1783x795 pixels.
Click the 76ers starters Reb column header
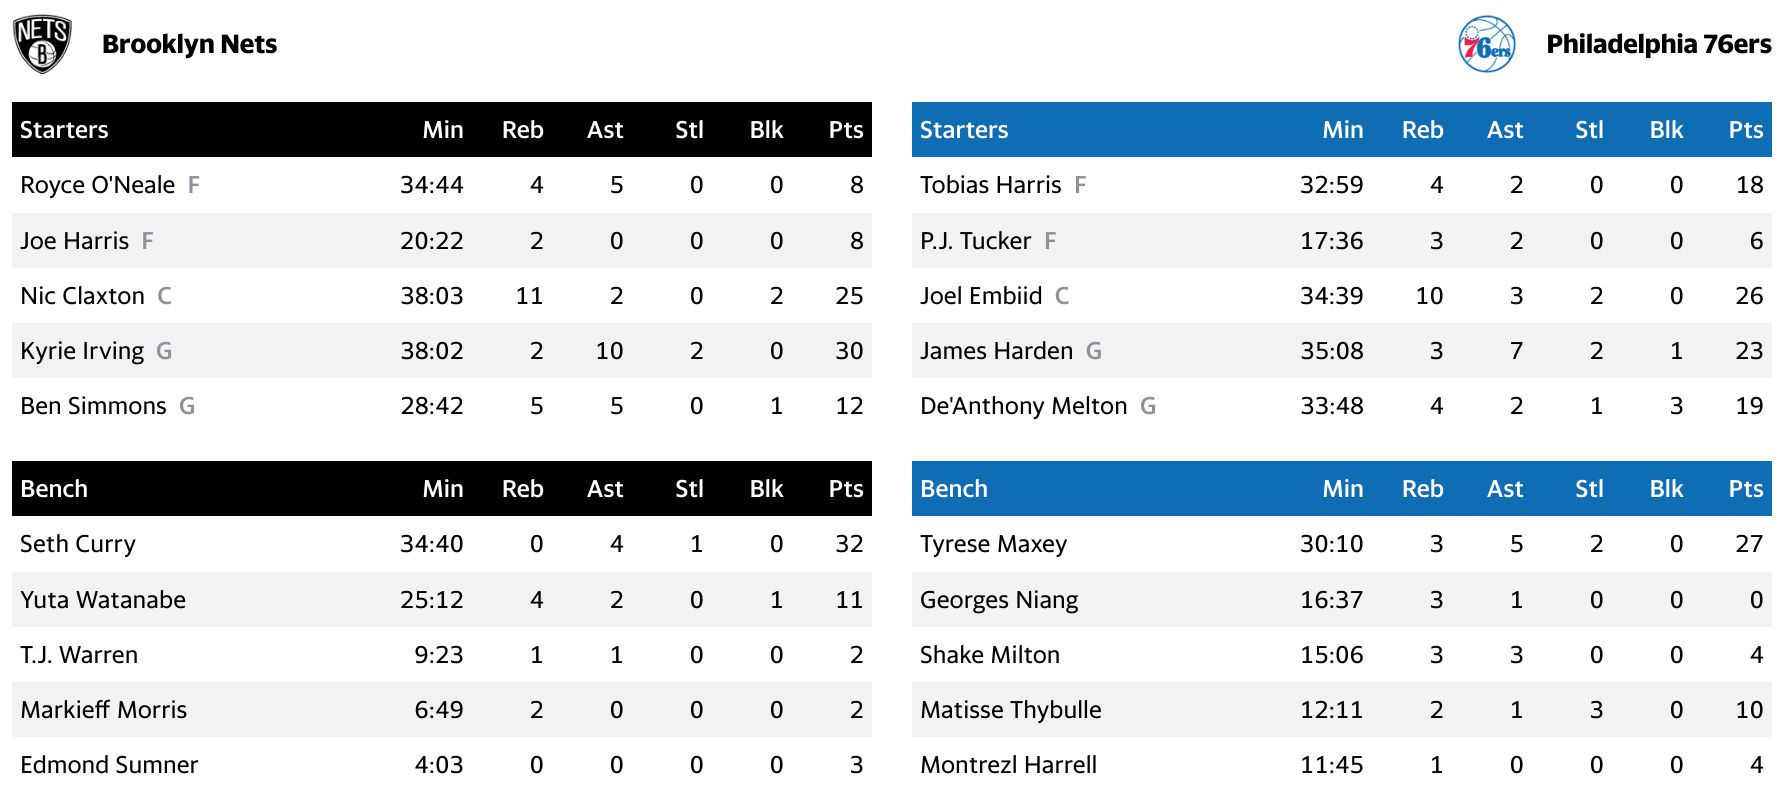[1422, 130]
